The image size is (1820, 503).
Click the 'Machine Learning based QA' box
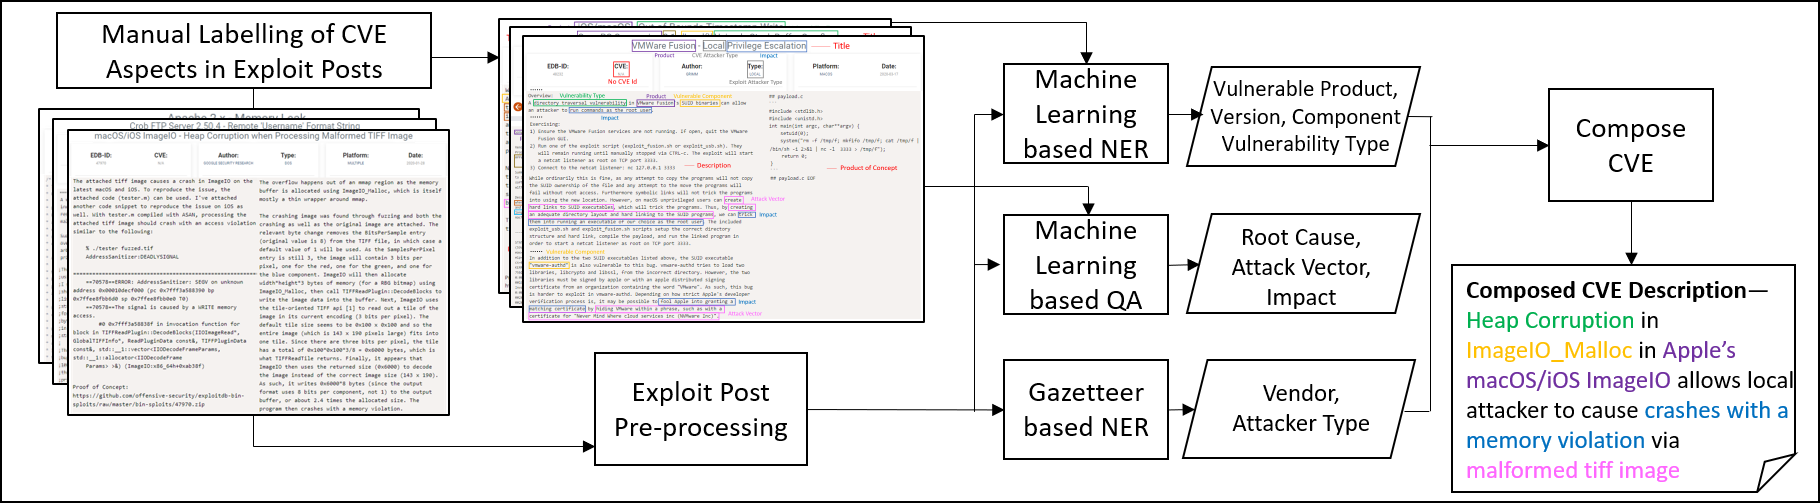tap(1086, 265)
